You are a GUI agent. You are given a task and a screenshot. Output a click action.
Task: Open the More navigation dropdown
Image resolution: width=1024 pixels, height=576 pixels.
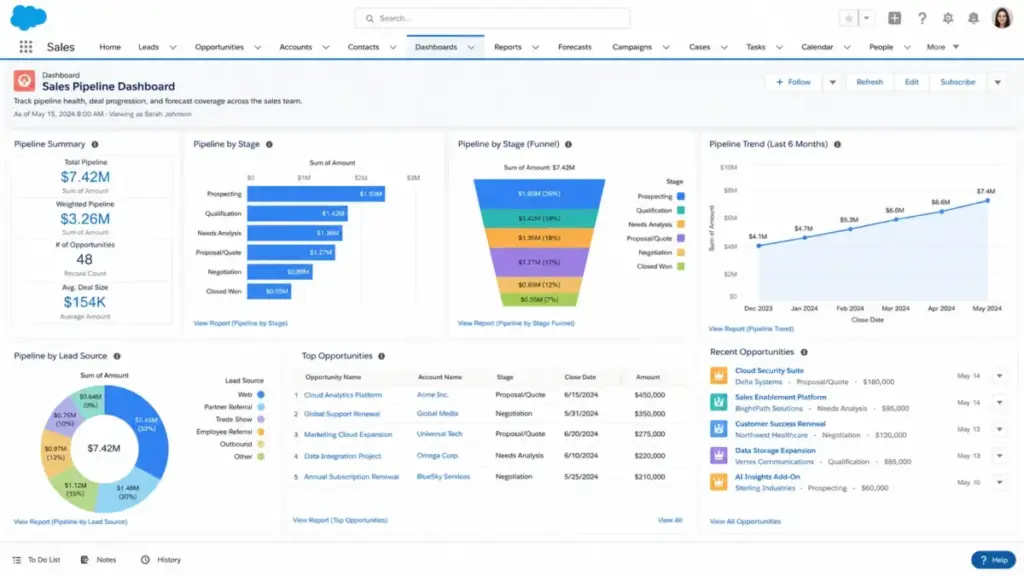coord(942,47)
